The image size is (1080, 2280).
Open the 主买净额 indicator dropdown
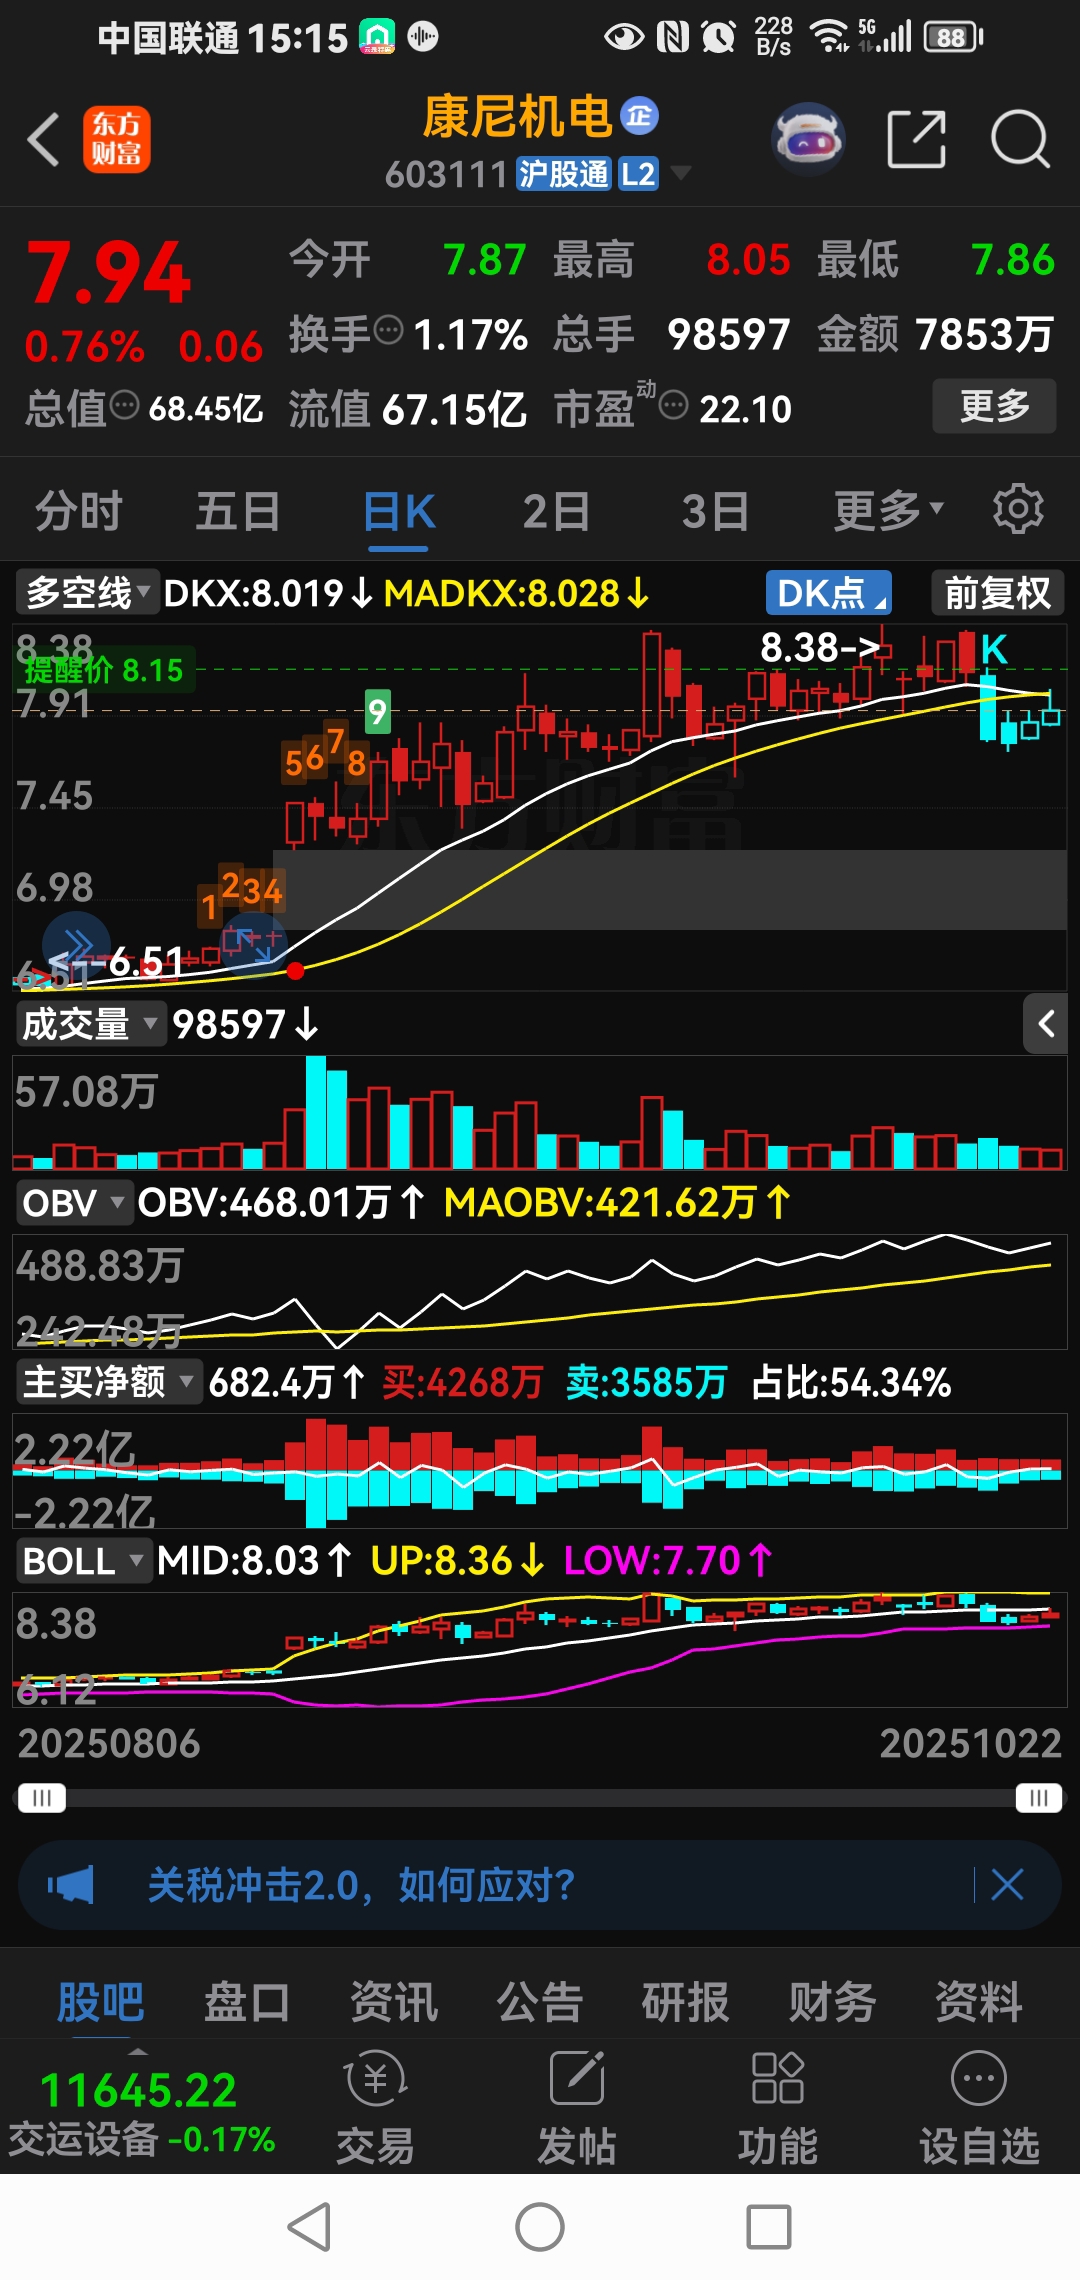click(x=108, y=1382)
